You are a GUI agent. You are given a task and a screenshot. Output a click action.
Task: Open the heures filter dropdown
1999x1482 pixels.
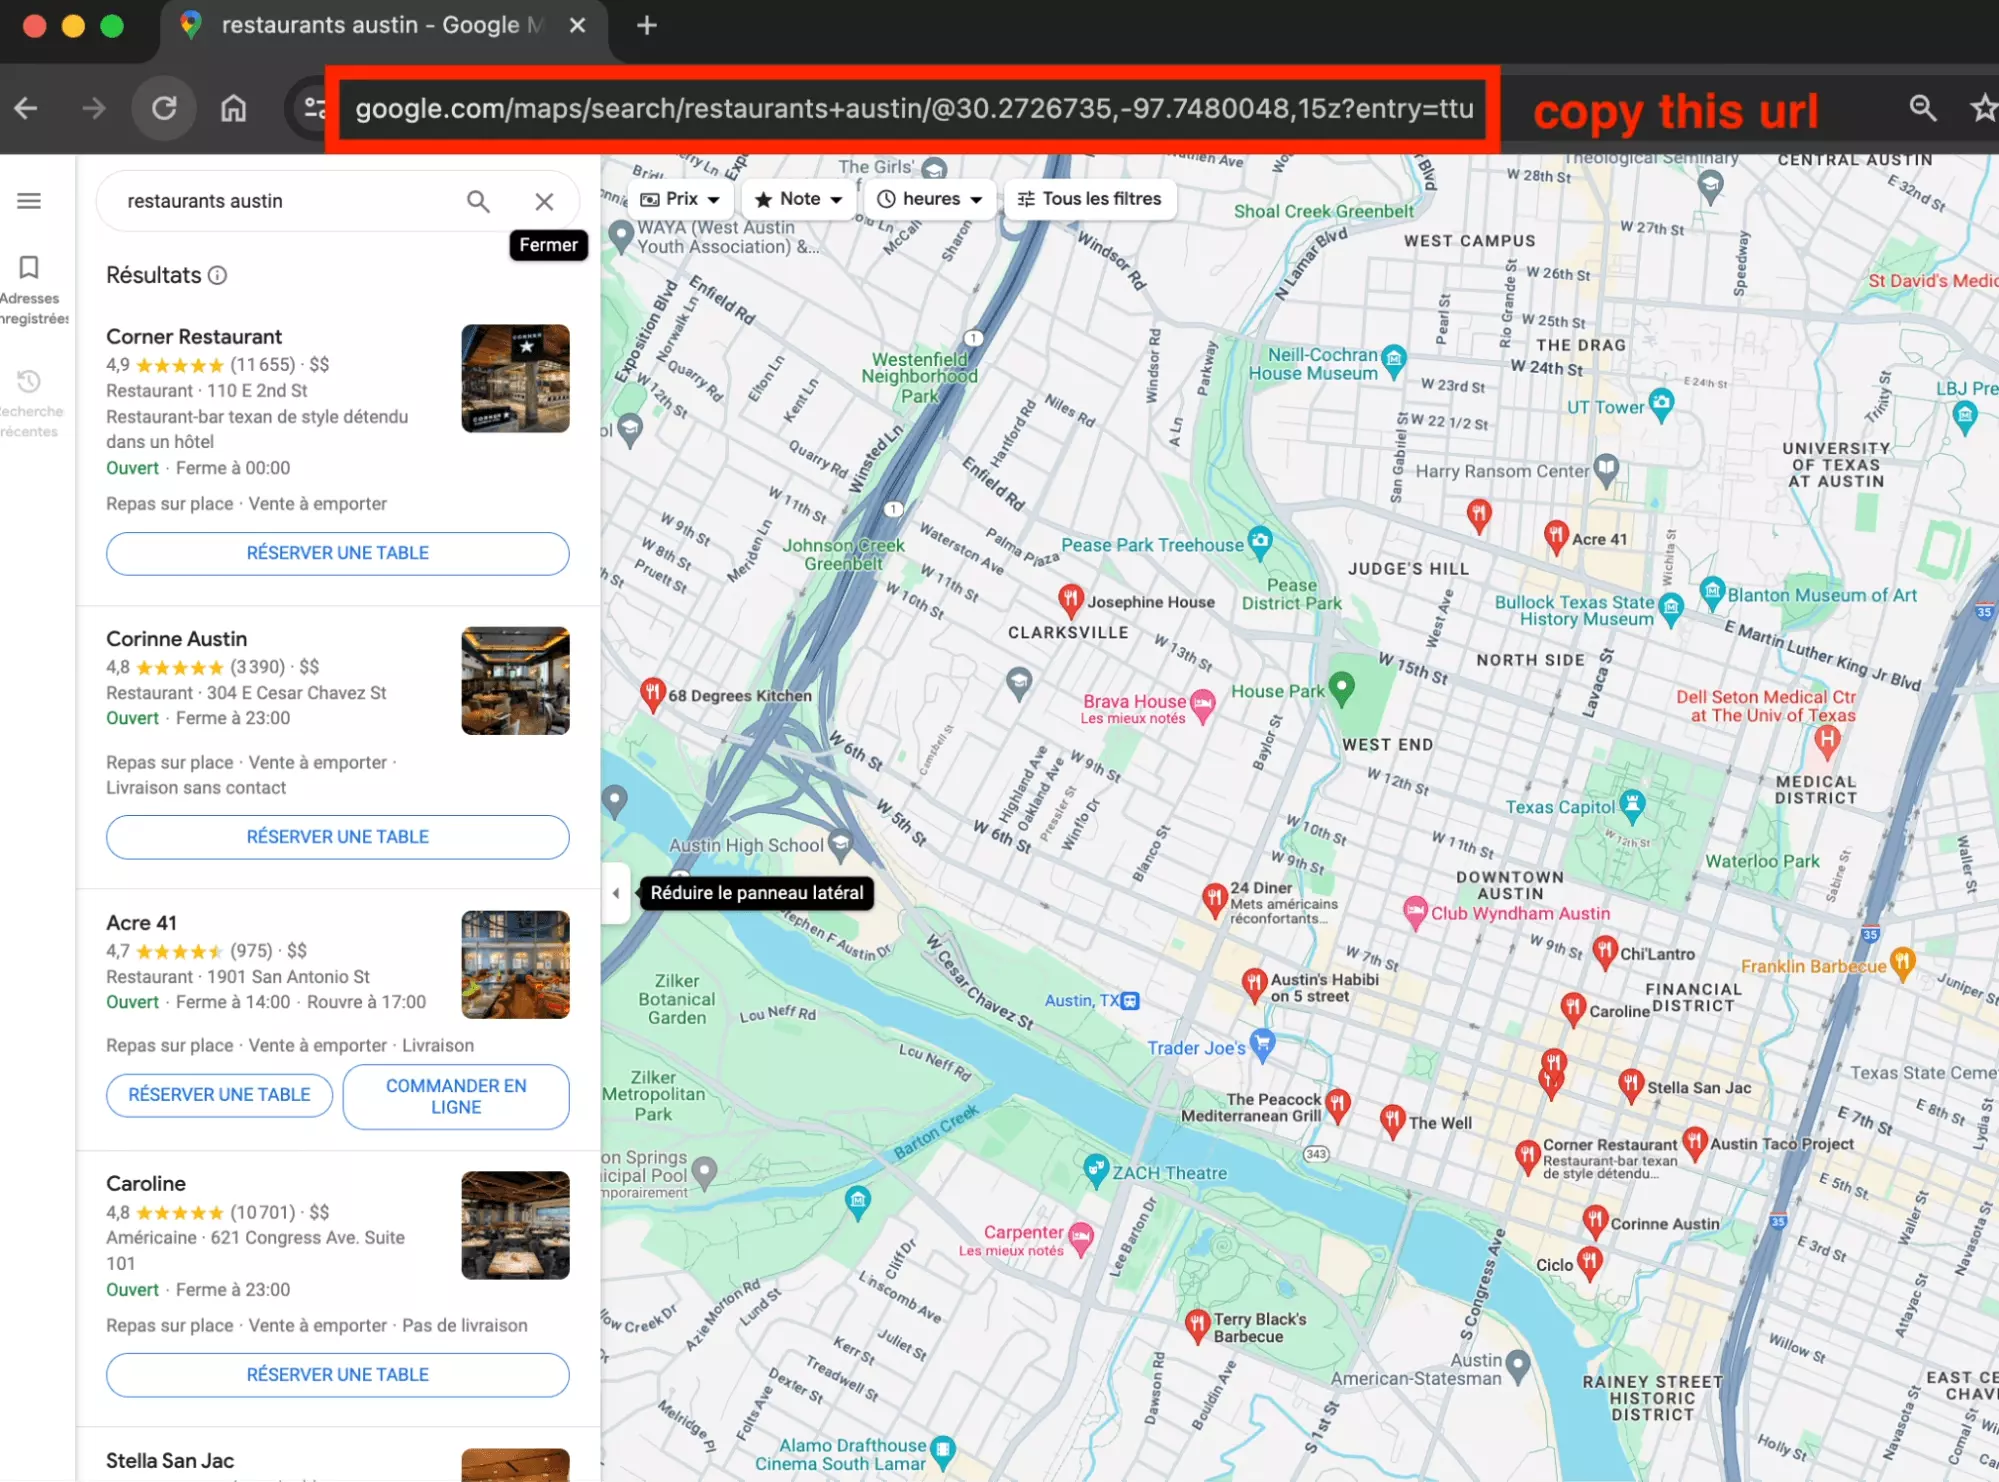tap(929, 198)
